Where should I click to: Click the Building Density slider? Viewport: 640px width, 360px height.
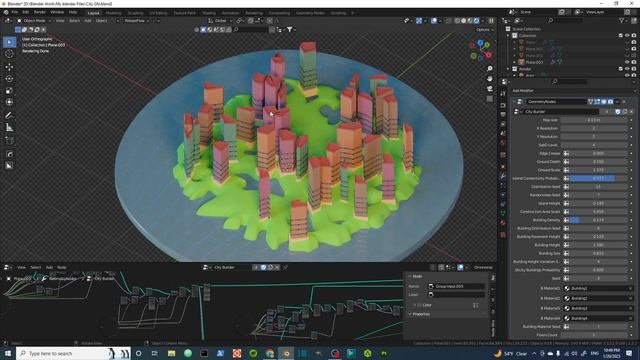point(599,220)
